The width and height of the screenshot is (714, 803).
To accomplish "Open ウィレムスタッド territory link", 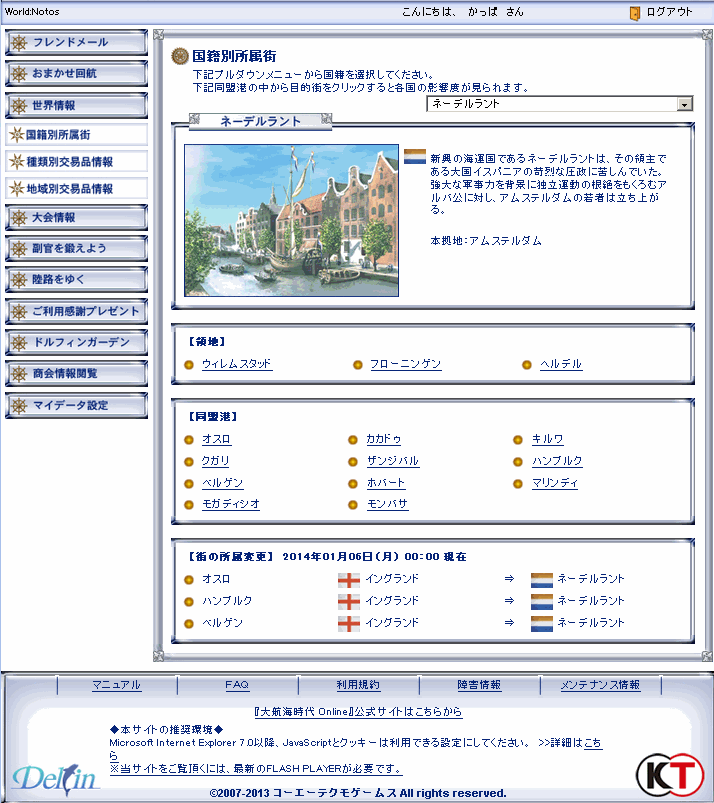I will click(237, 364).
